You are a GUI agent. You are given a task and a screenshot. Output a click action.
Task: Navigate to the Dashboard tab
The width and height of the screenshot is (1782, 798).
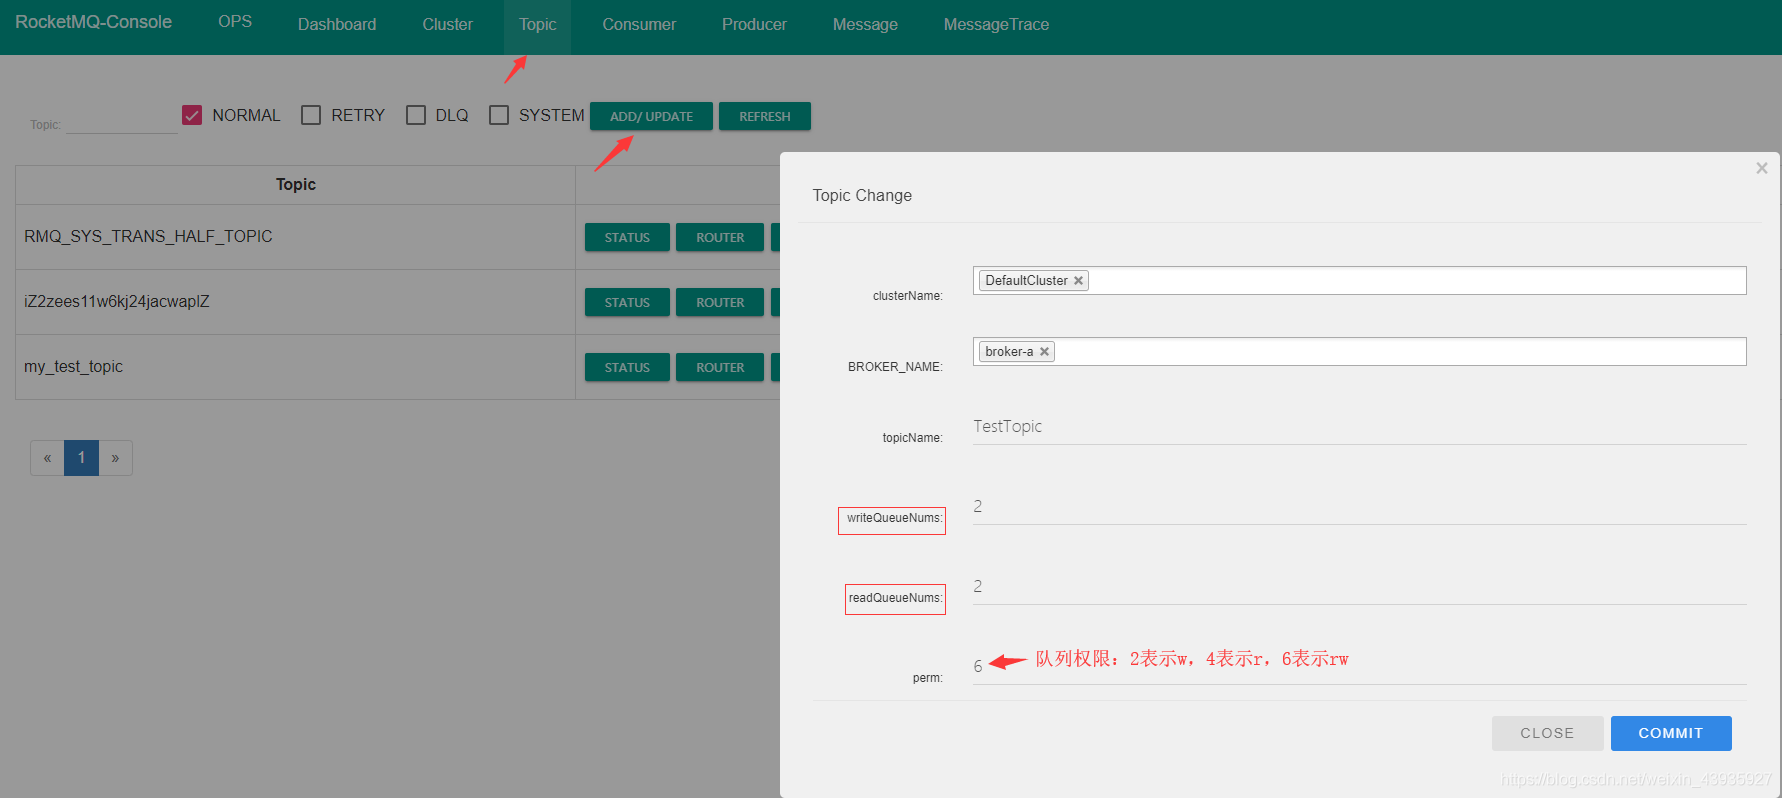click(x=337, y=25)
